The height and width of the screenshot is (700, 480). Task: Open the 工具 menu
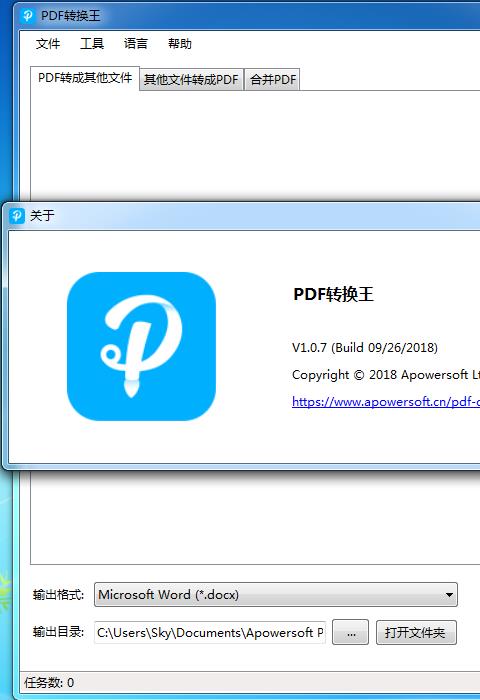point(92,44)
